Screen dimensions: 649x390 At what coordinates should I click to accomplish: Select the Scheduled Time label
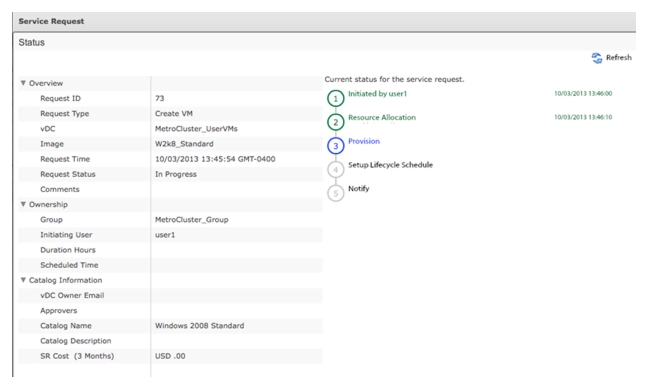coord(69,265)
